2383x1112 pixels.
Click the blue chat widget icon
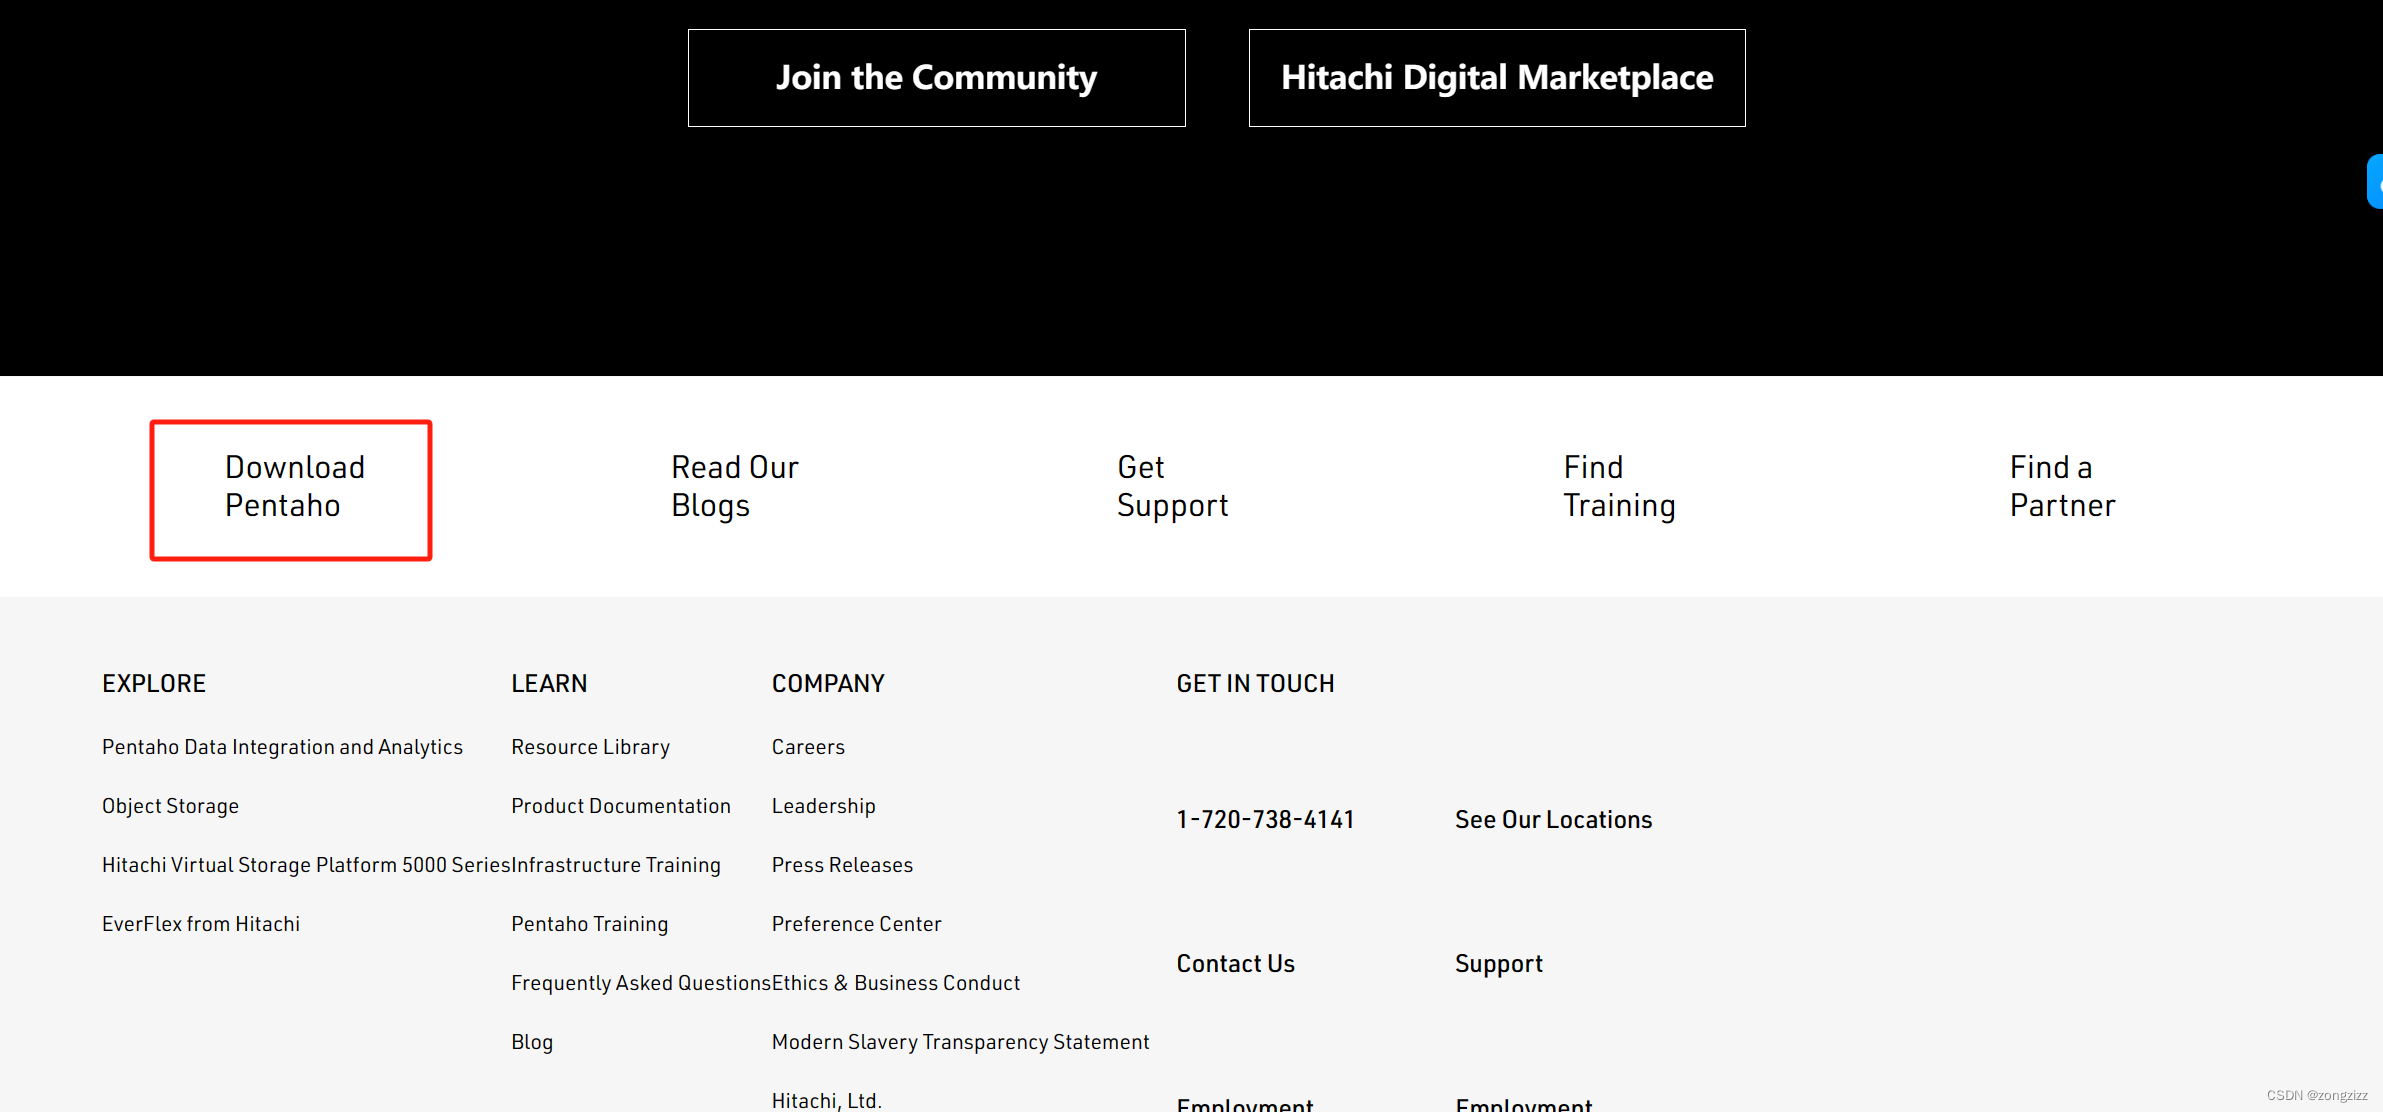2375,182
